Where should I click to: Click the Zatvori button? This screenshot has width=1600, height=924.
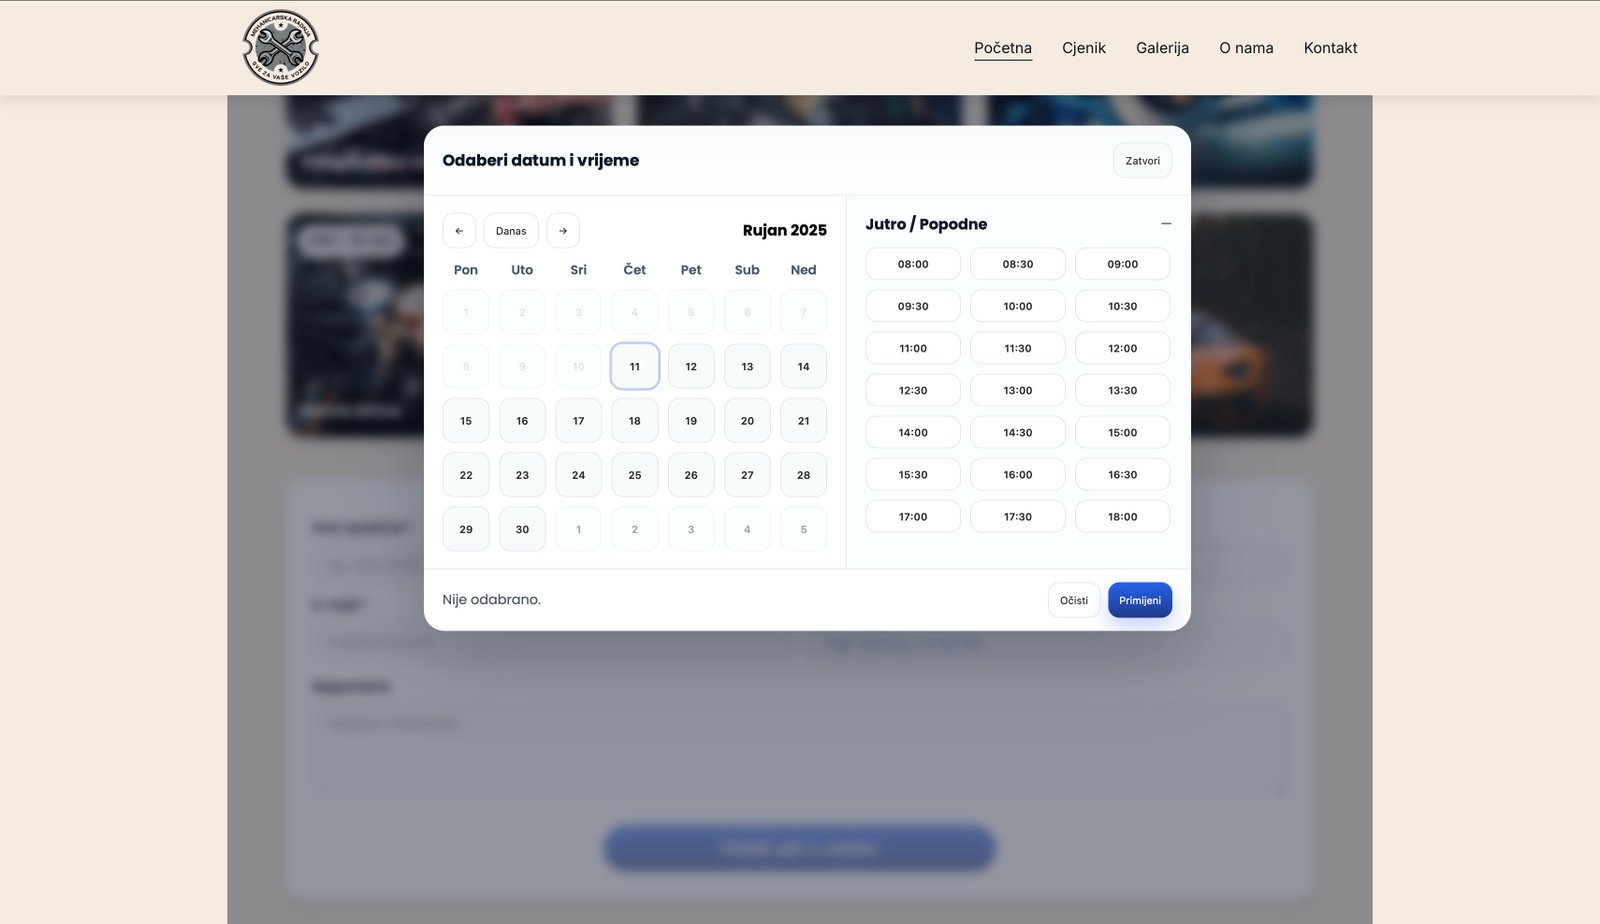1142,160
